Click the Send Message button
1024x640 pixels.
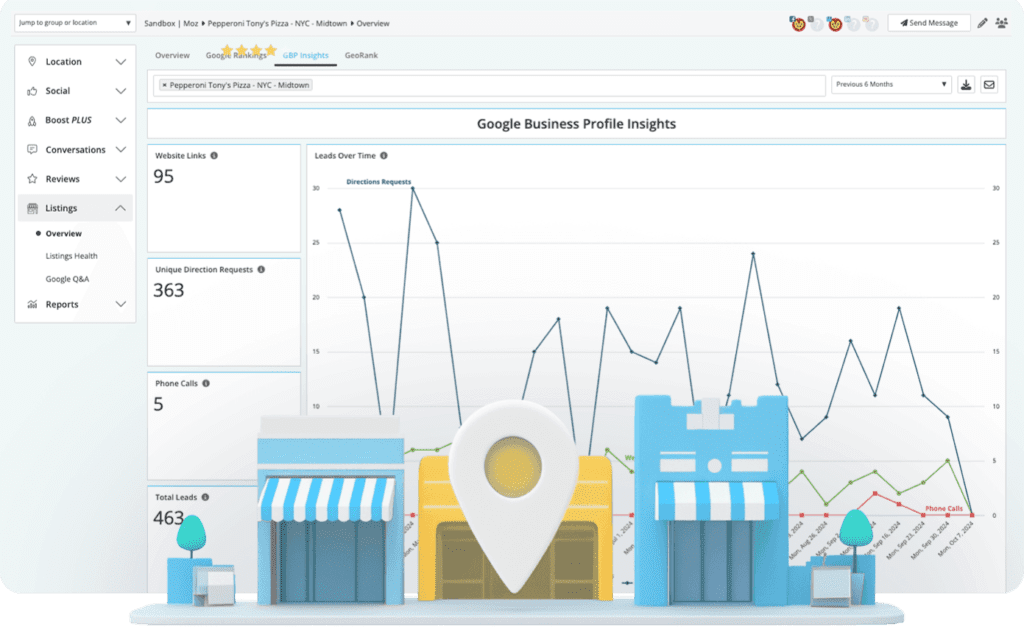pyautogui.click(x=929, y=23)
